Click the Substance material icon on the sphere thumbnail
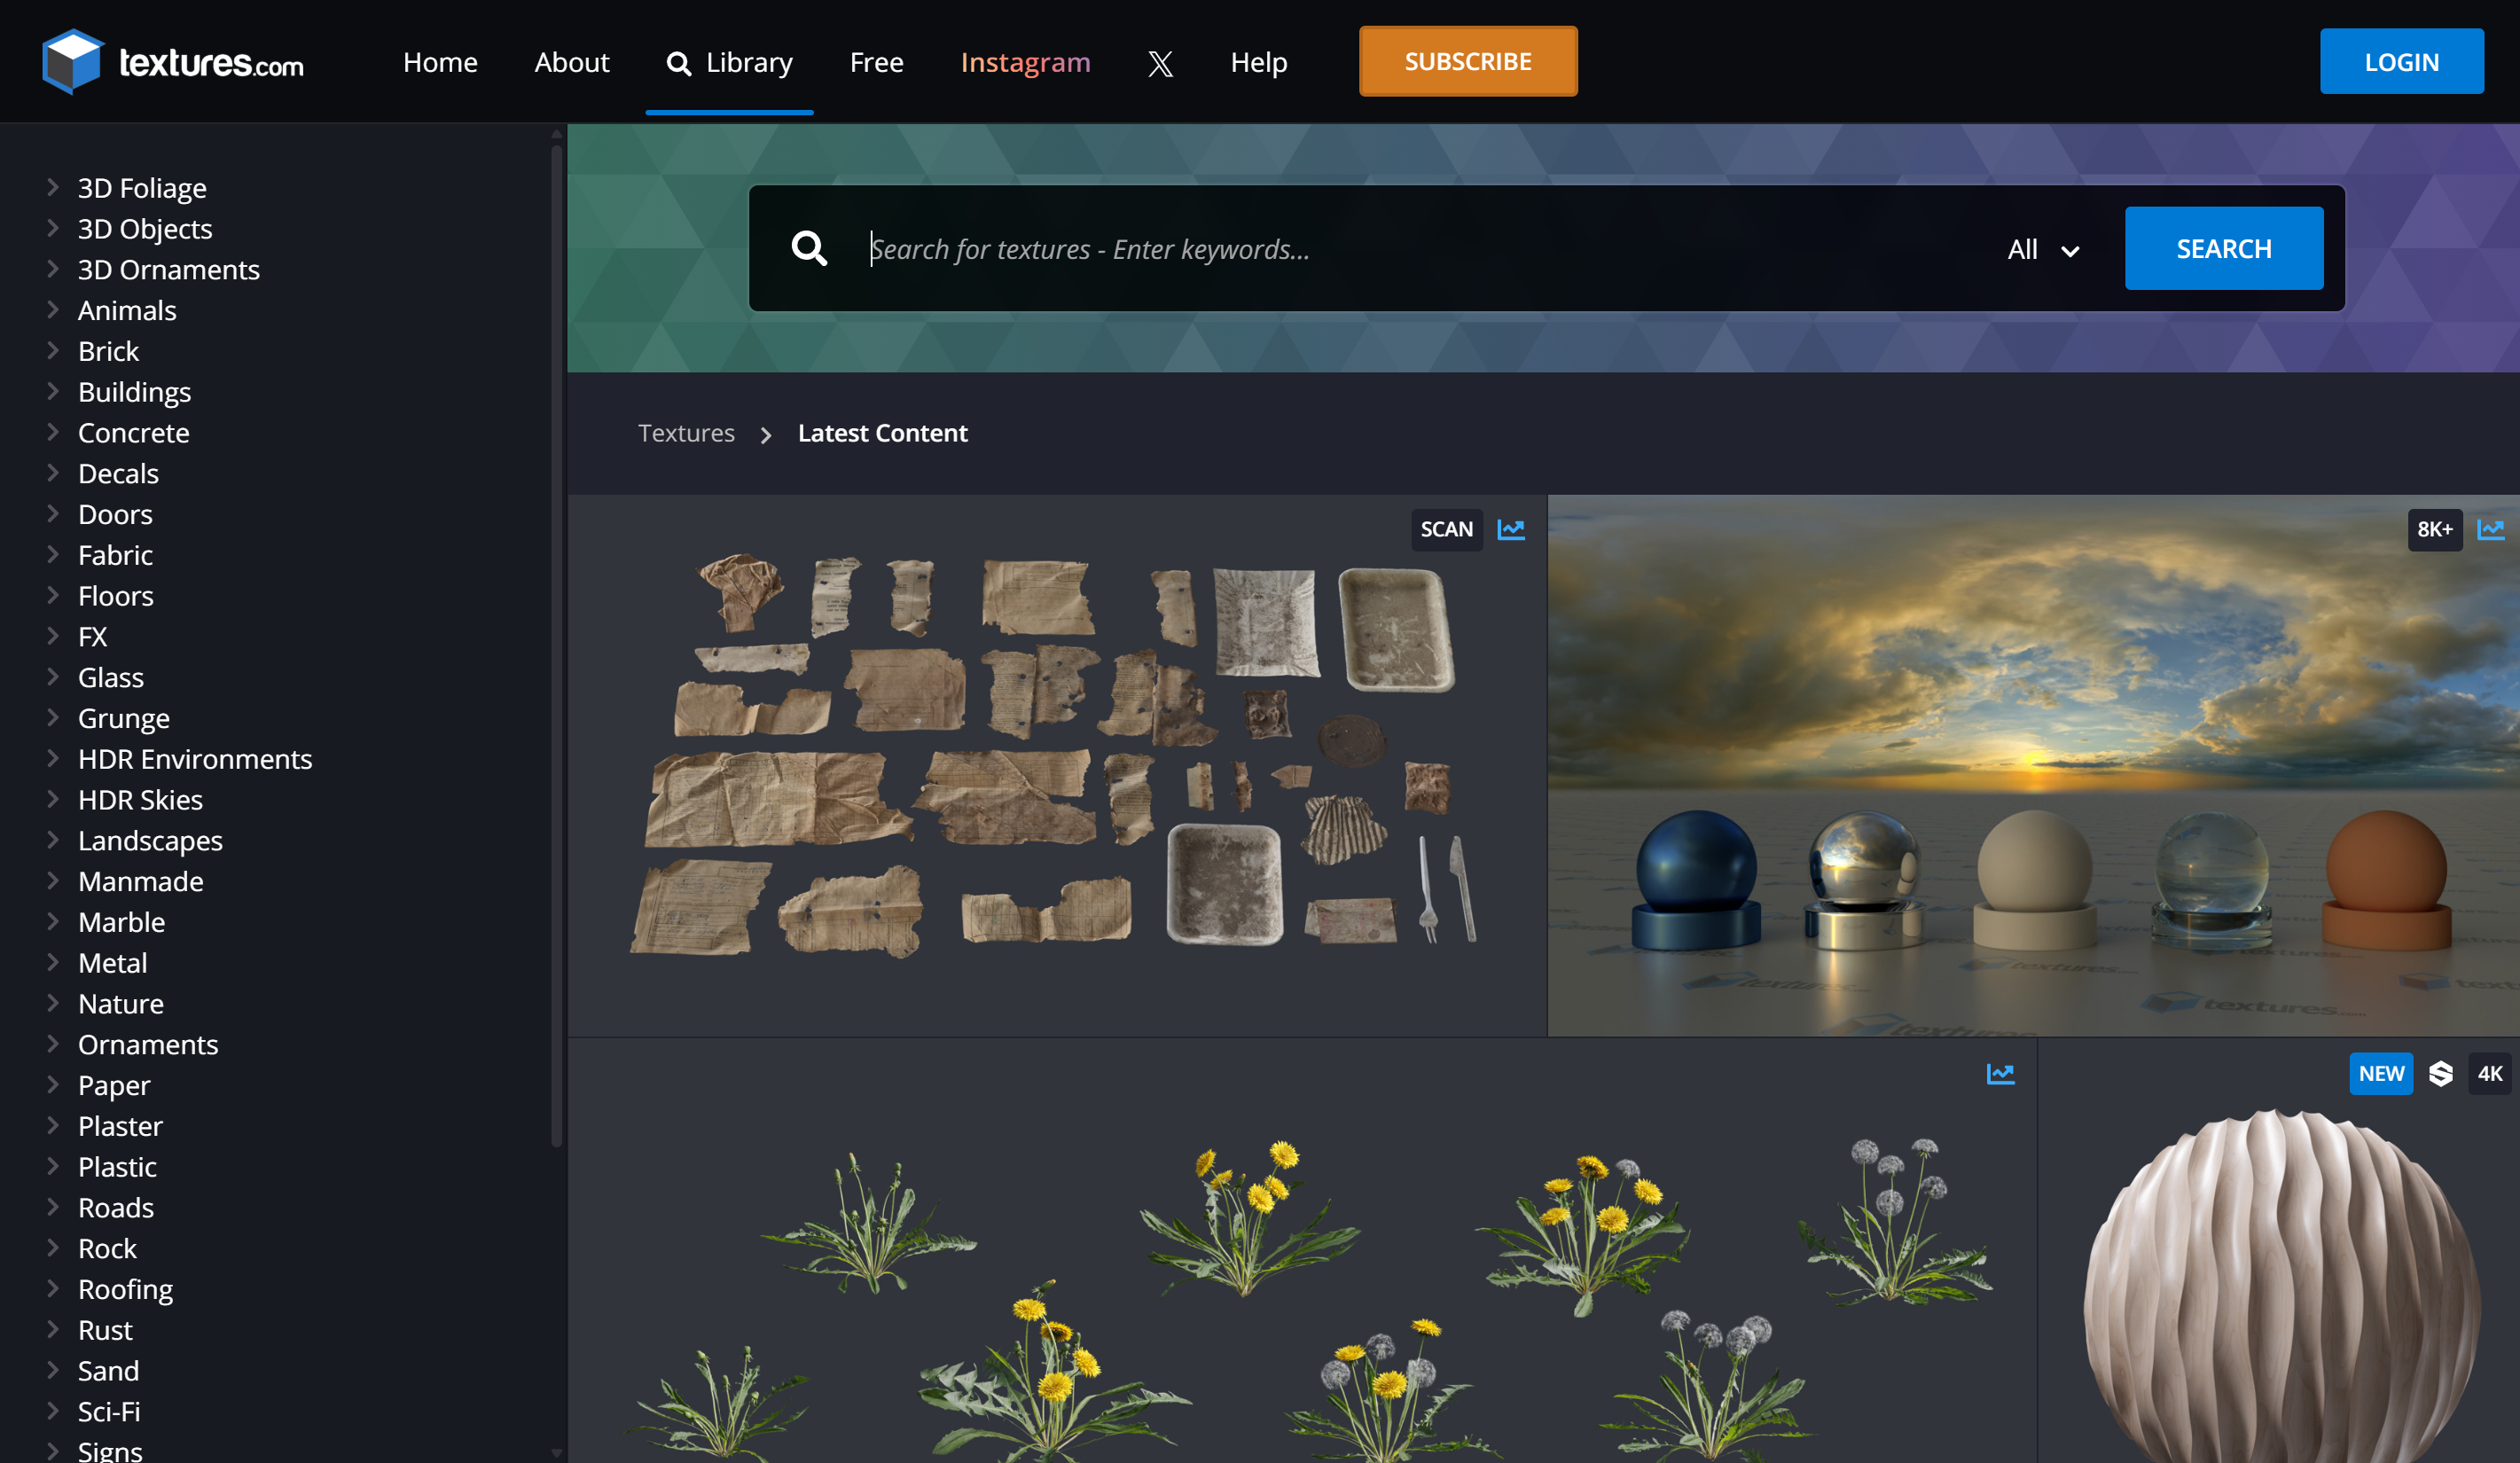Viewport: 2520px width, 1463px height. point(2441,1073)
